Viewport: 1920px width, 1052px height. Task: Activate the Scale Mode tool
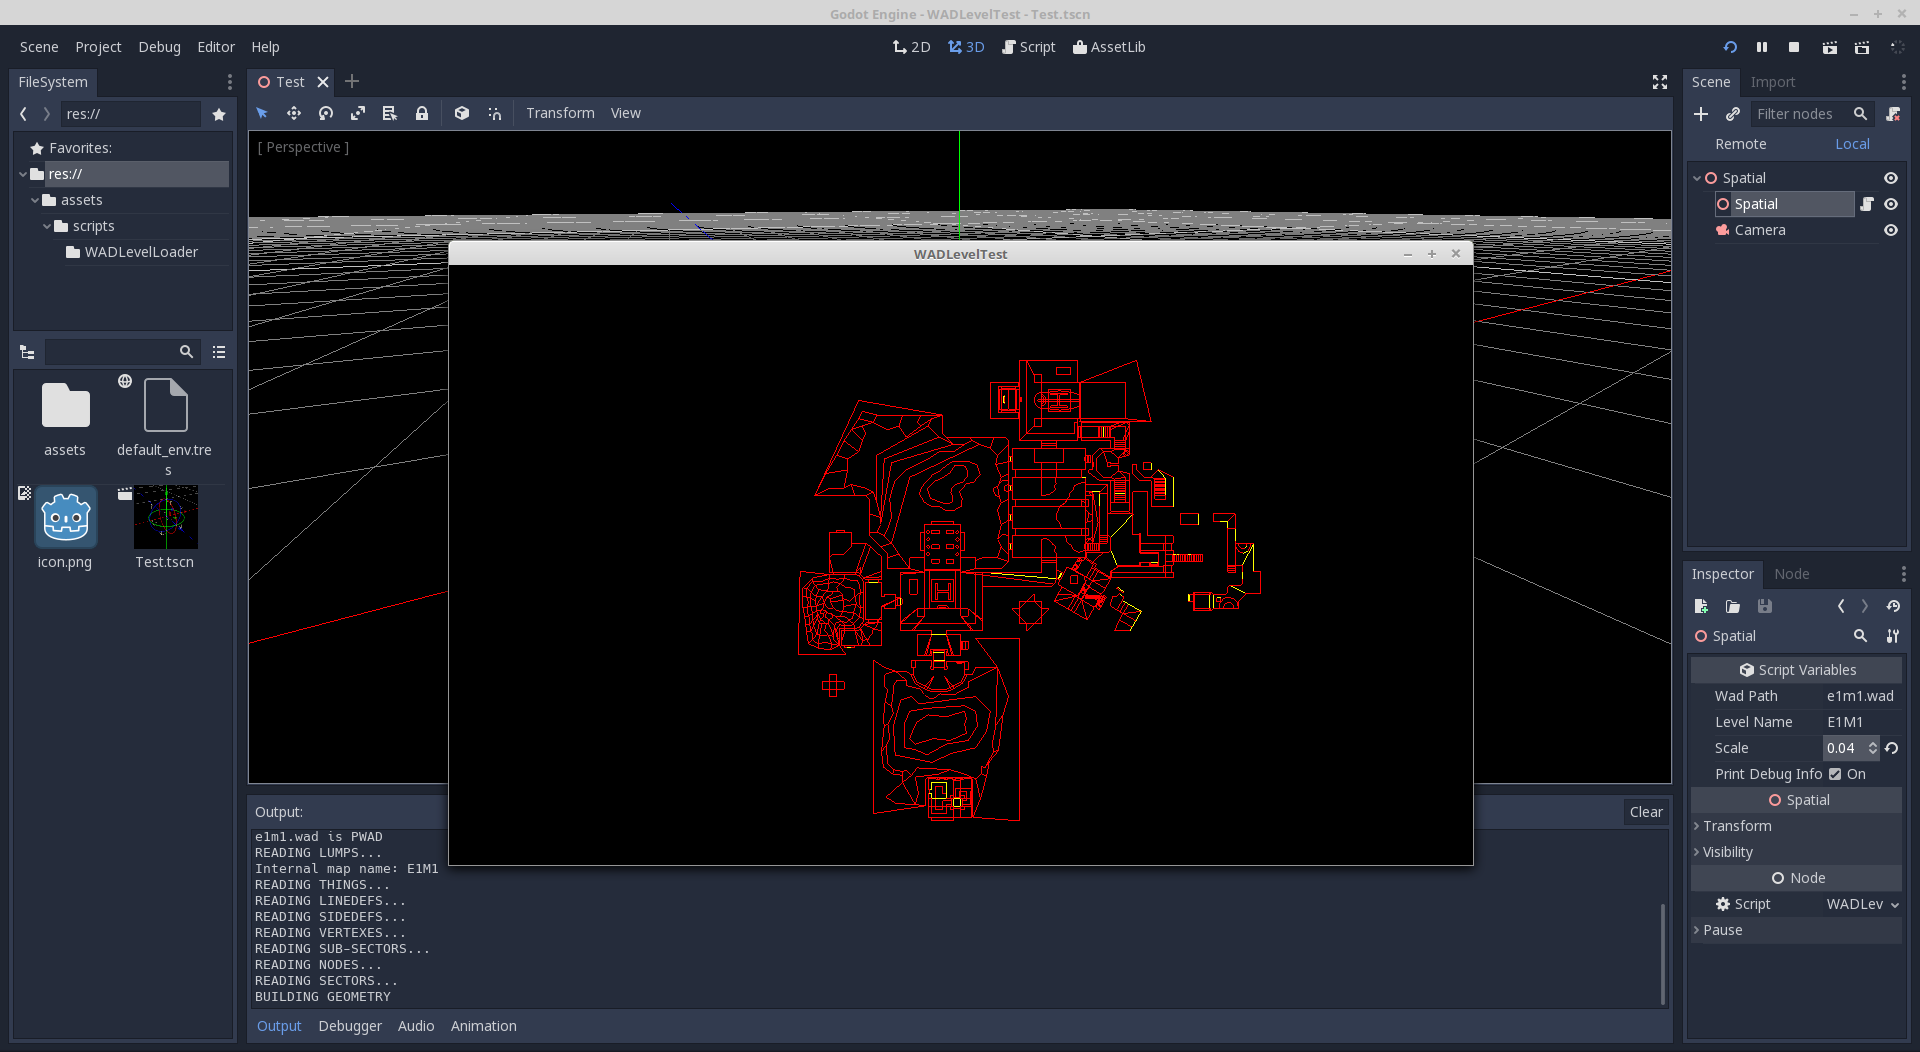(x=358, y=113)
